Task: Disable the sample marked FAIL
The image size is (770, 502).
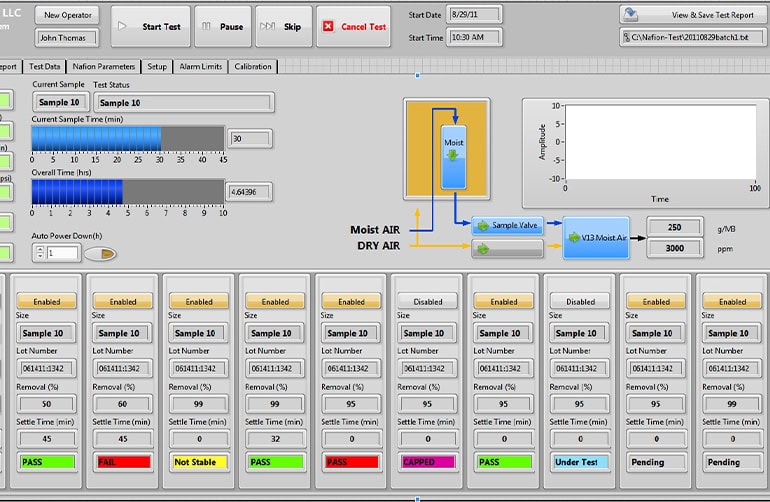Action: click(x=123, y=301)
